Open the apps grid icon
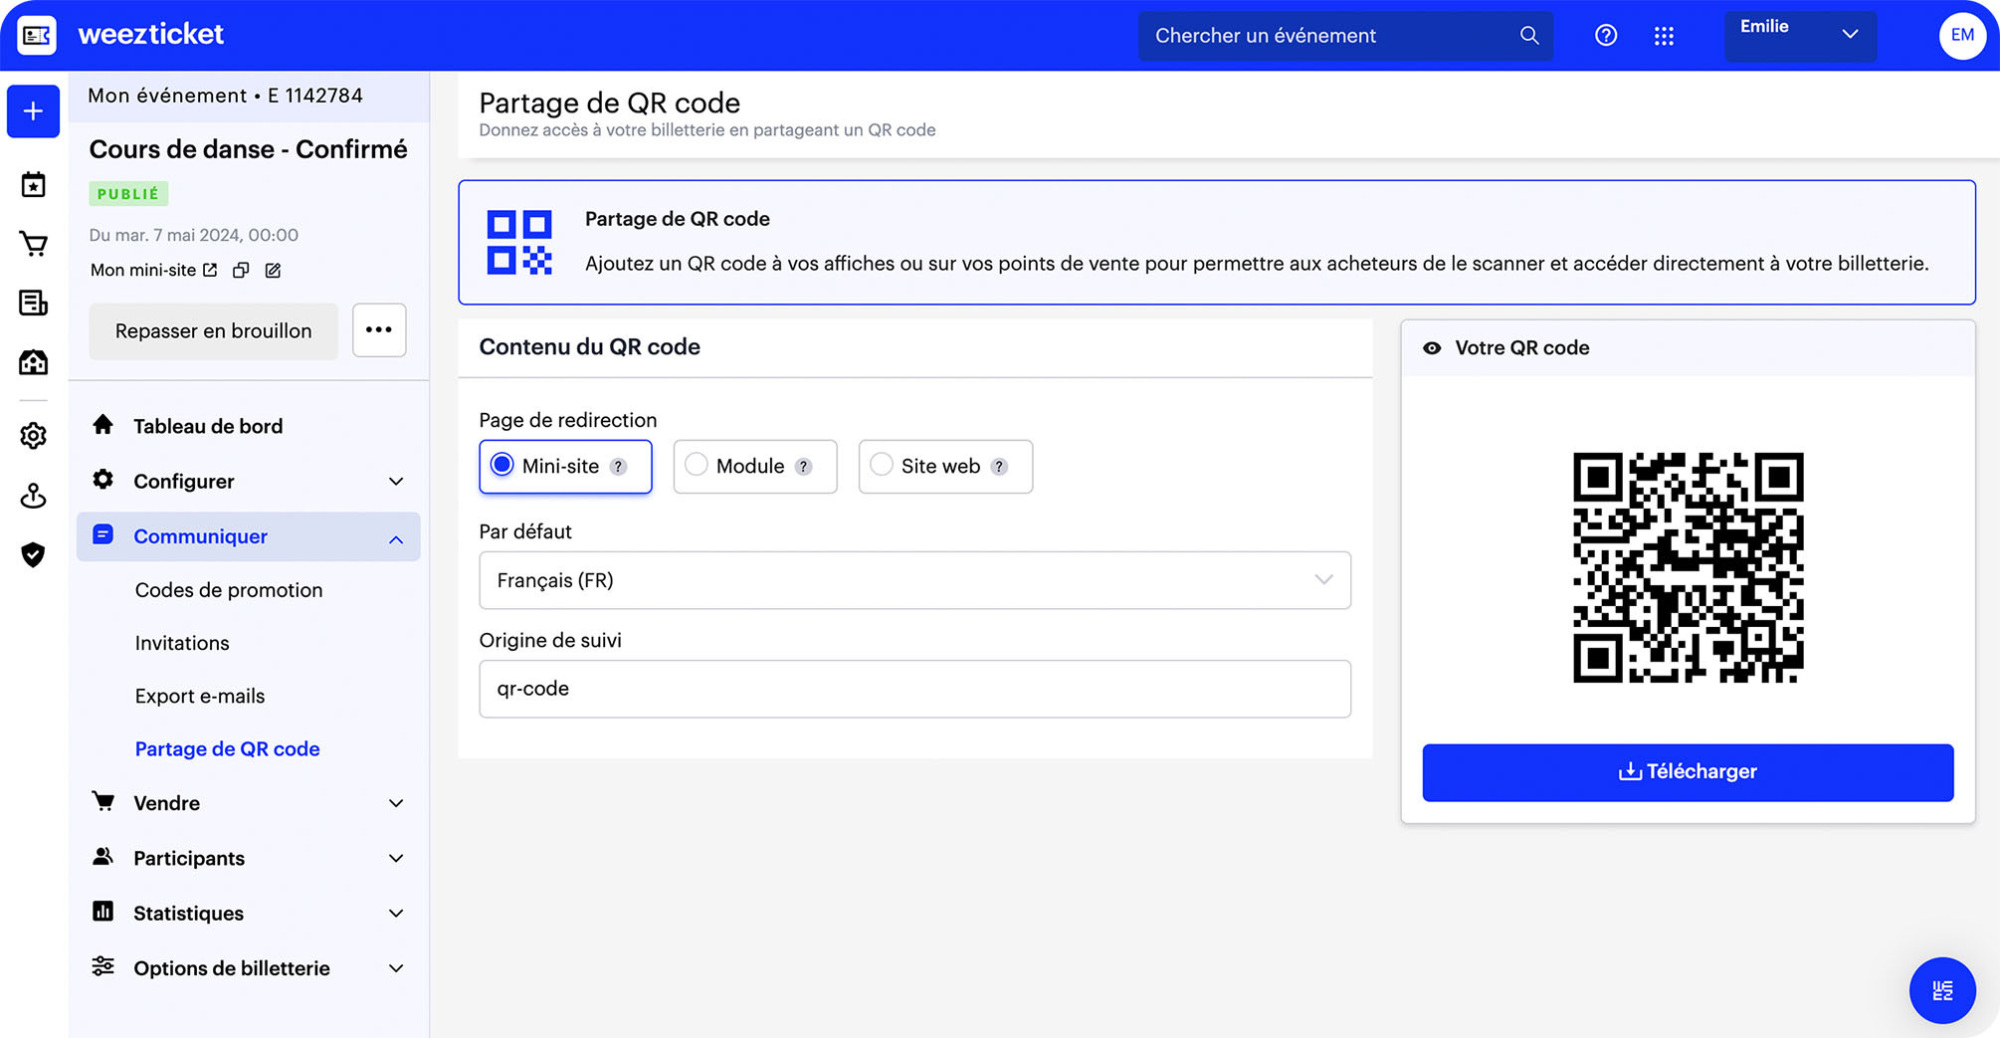 [x=1664, y=36]
